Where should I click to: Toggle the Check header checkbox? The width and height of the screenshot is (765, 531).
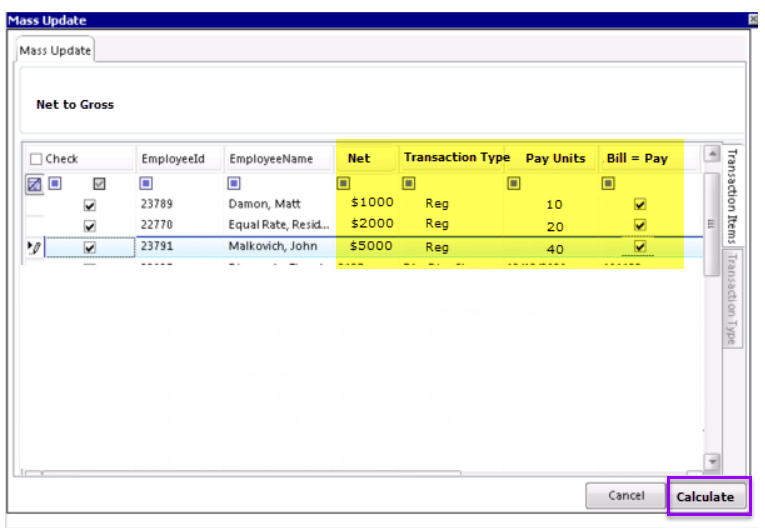36,159
